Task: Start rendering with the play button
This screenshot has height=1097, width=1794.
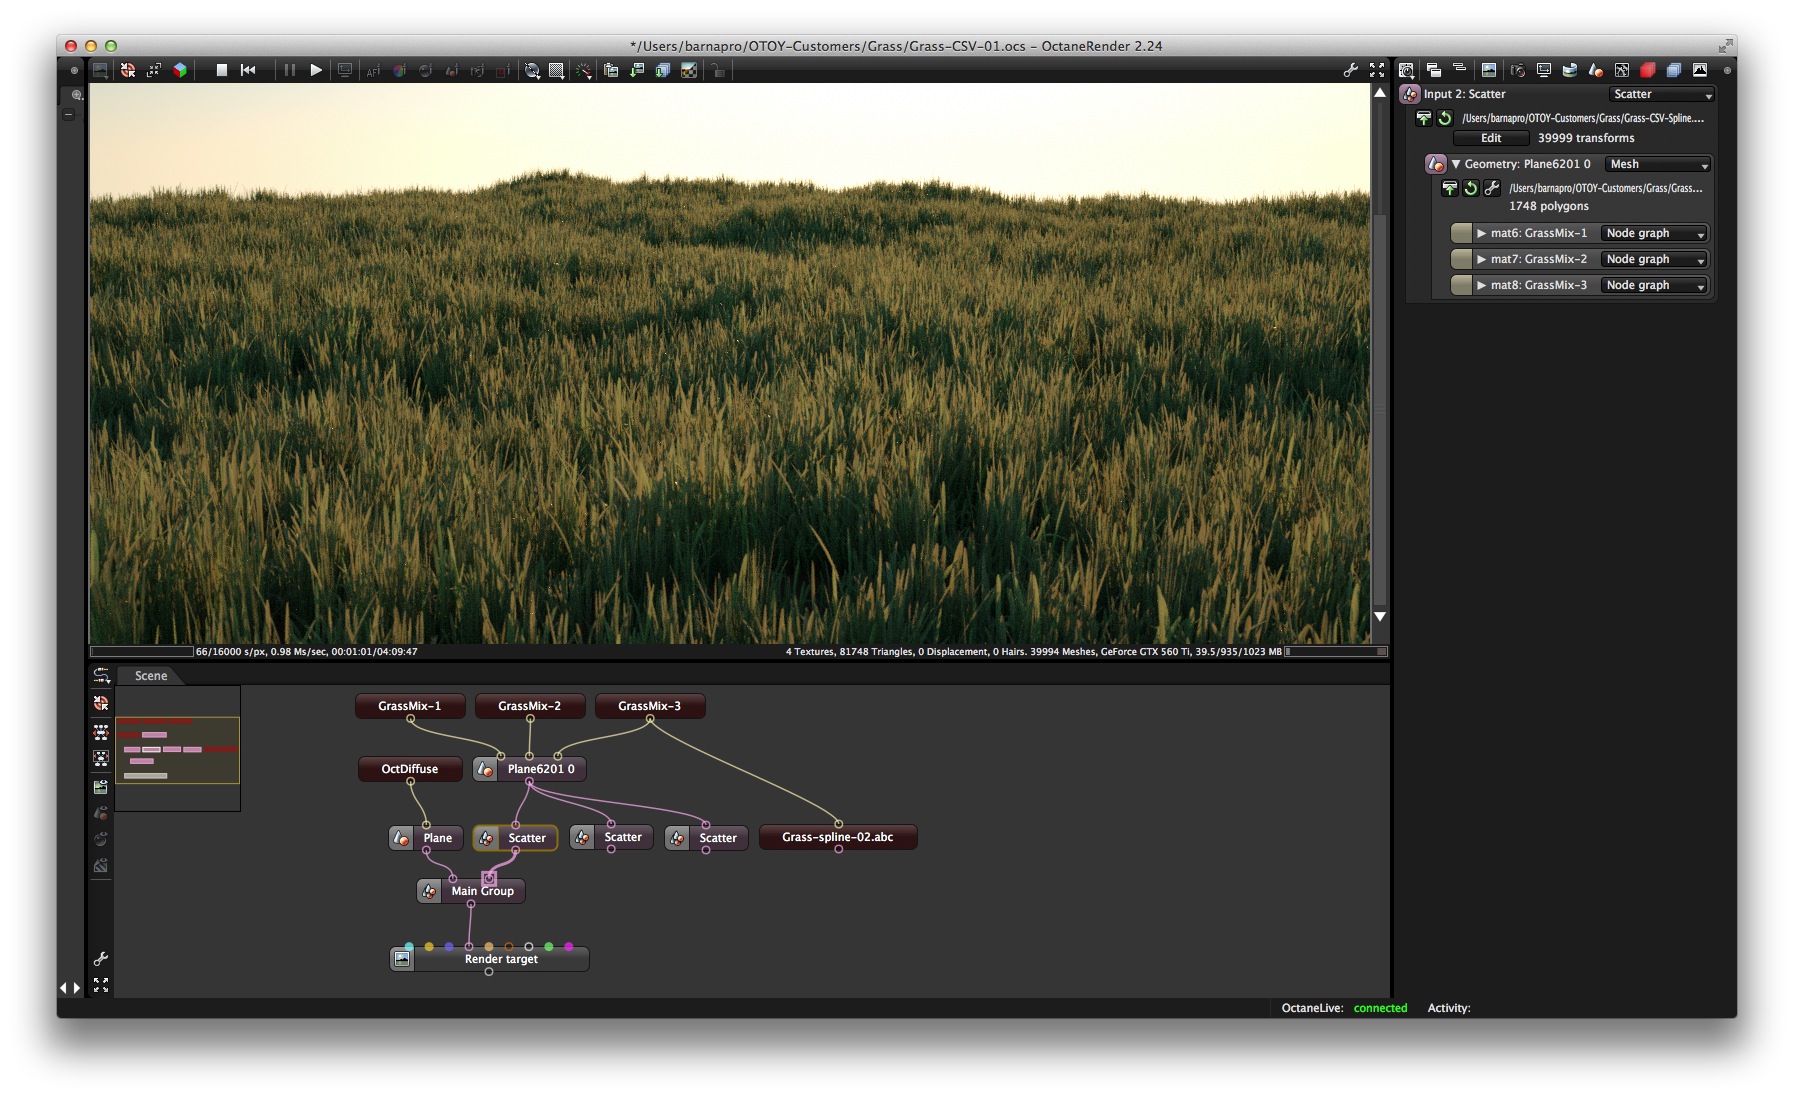Action: tap(316, 70)
